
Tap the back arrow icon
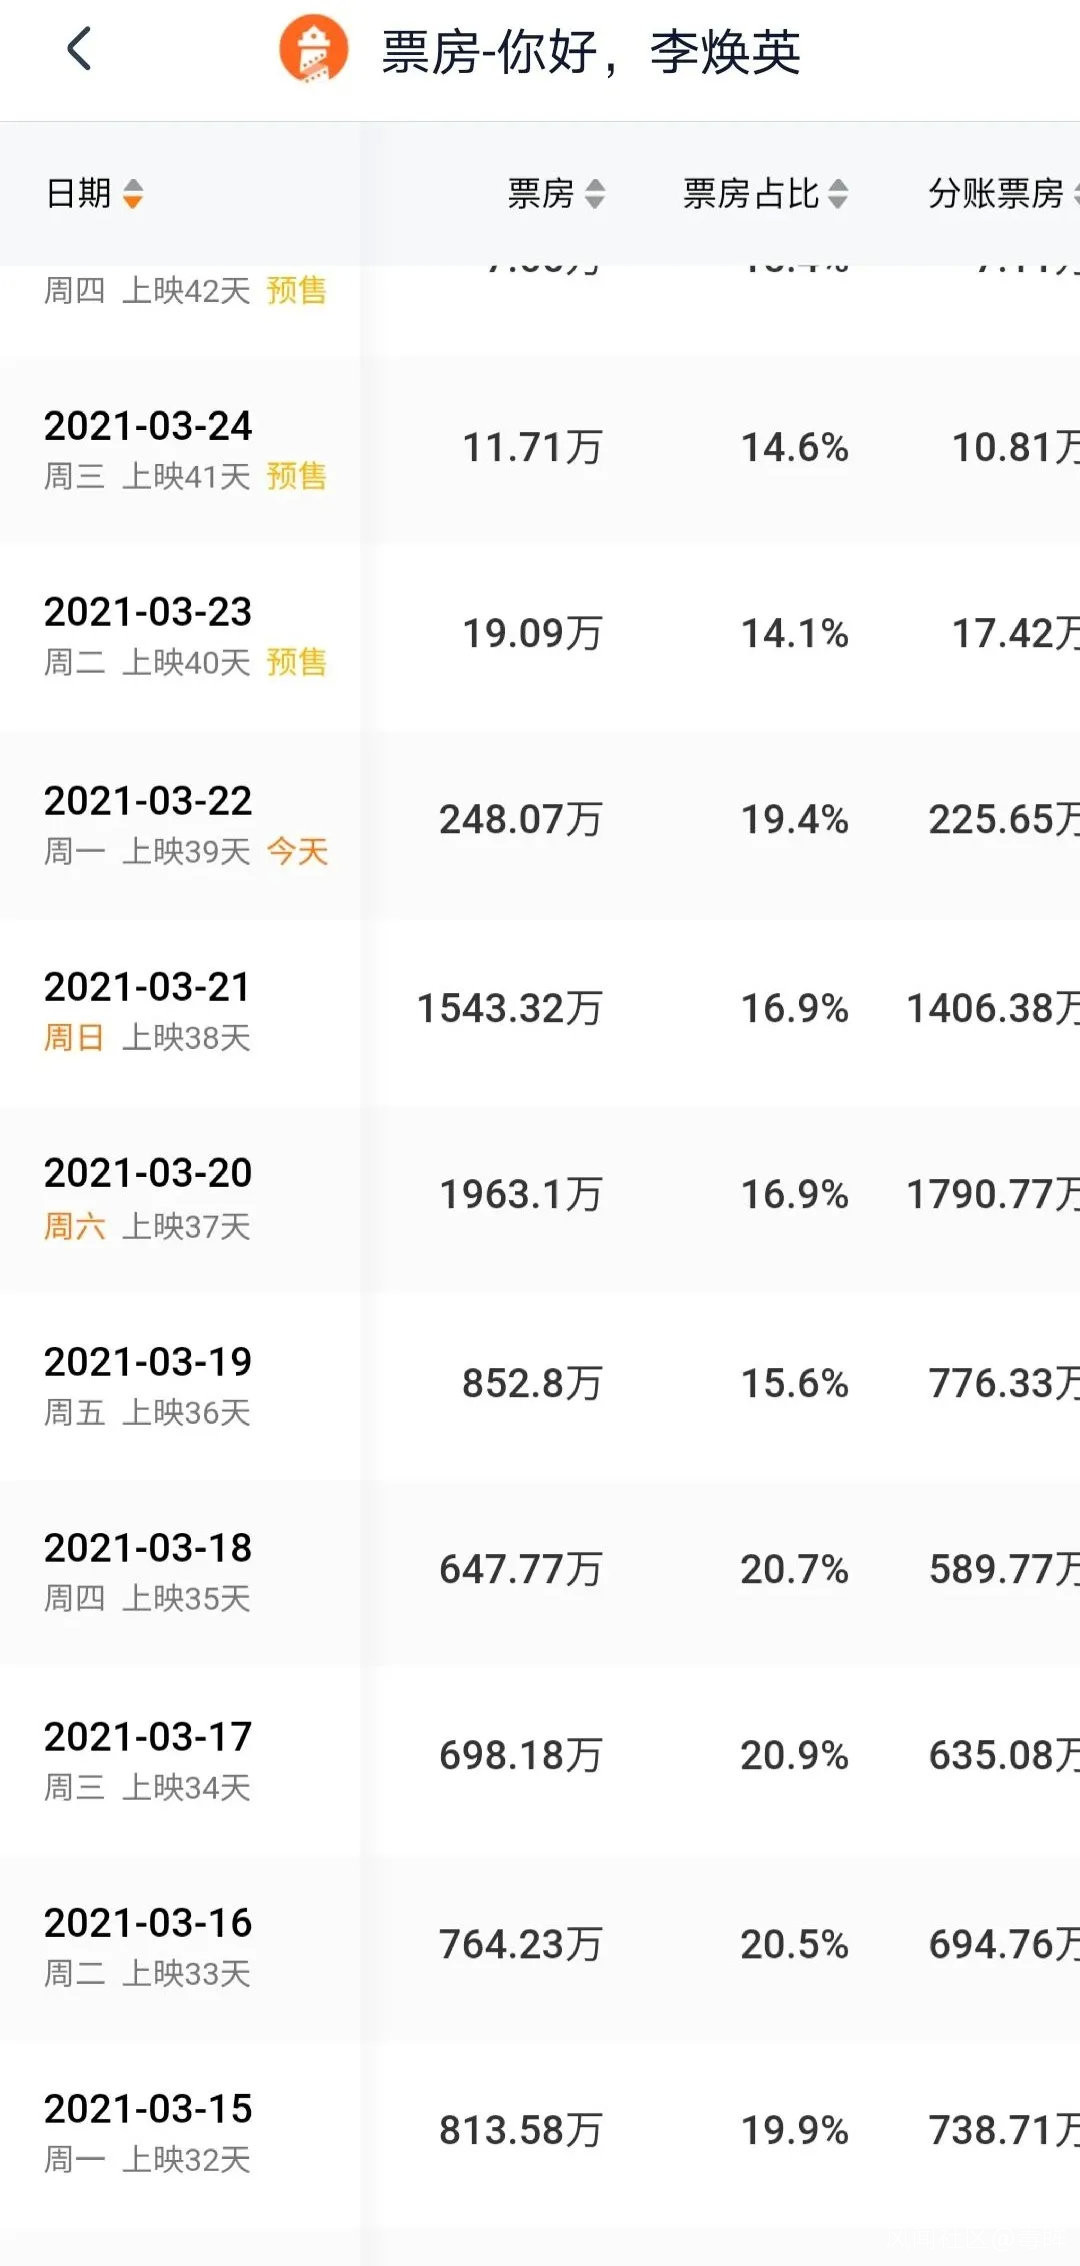(x=79, y=49)
